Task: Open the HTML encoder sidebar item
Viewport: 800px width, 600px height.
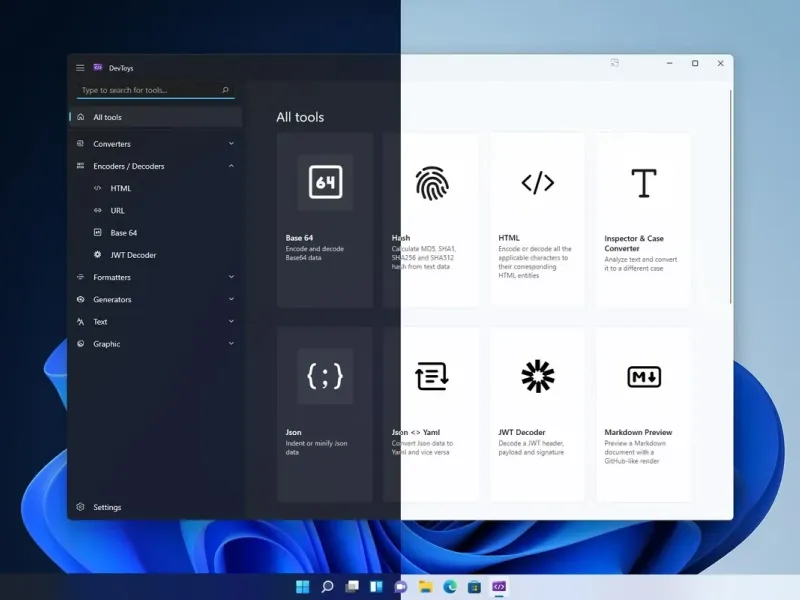Action: [156, 188]
